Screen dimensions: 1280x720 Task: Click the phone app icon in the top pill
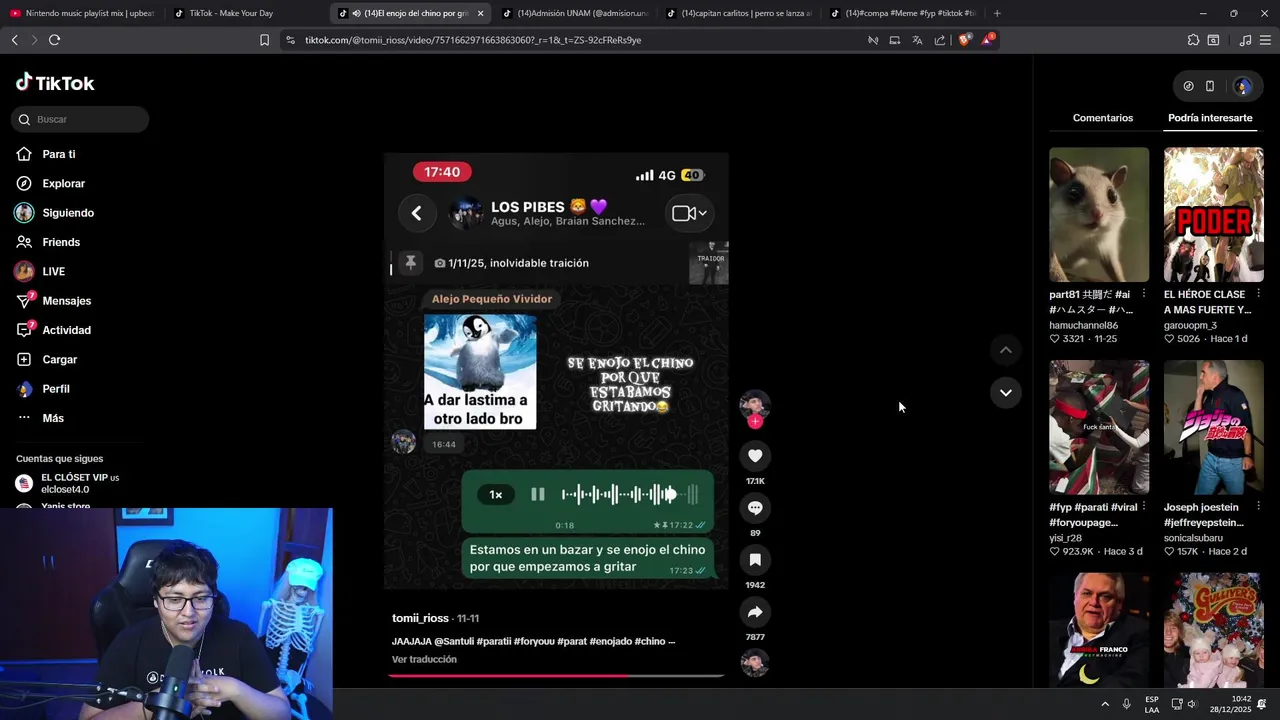coord(1210,86)
